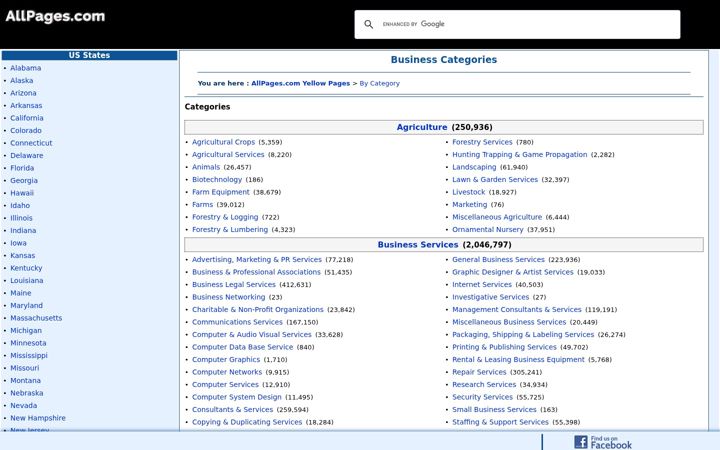Open Printing & Publishing Services
720x450 pixels.
pos(504,347)
